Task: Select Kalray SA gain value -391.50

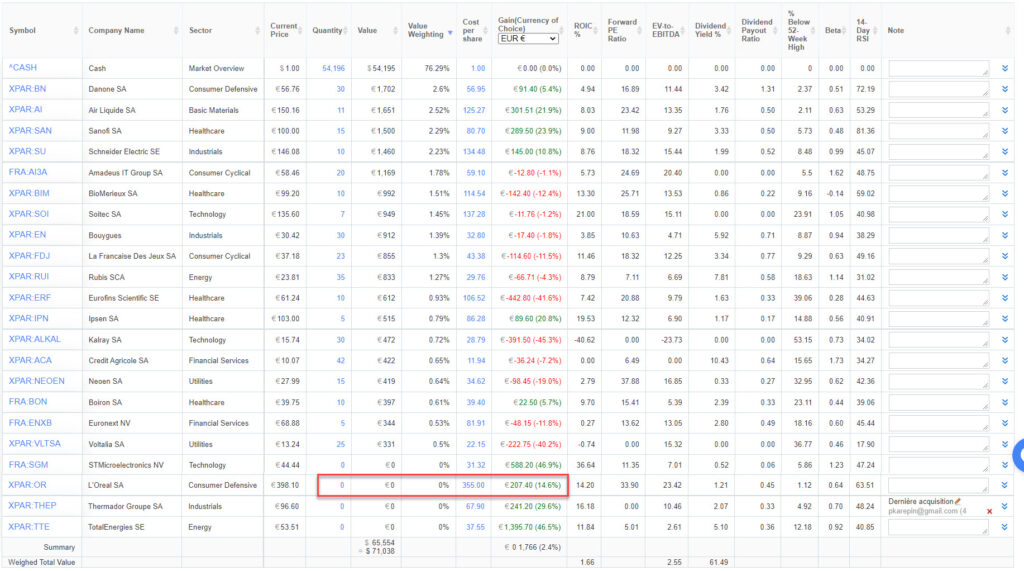Action: [531, 340]
